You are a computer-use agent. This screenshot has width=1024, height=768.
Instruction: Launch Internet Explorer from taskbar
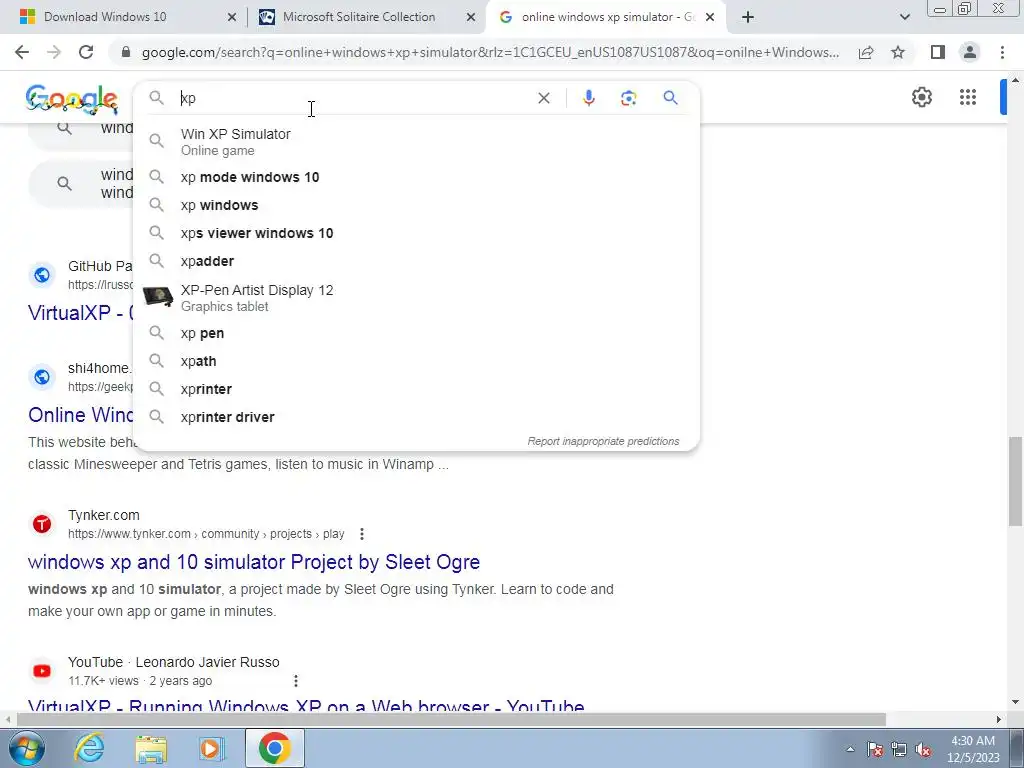tap(89, 748)
